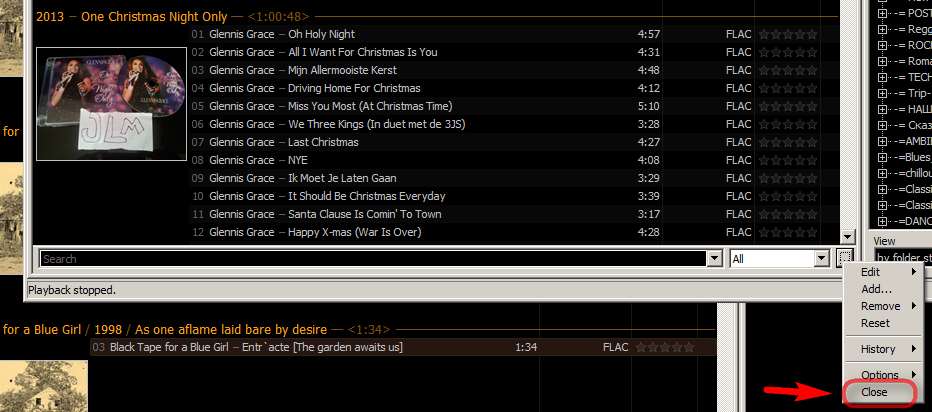Expand the '-= Сказ' tree node
Screen dimensions: 932x412
coord(882,125)
